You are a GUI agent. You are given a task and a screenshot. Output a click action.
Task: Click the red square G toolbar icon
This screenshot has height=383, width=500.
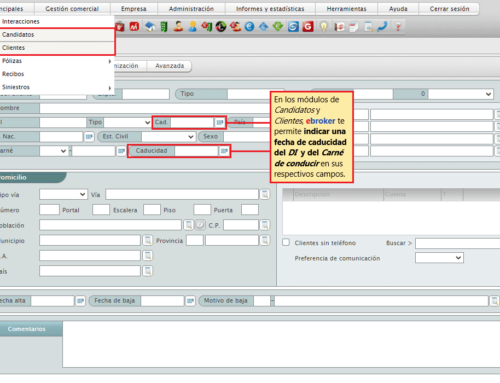pyautogui.click(x=308, y=27)
